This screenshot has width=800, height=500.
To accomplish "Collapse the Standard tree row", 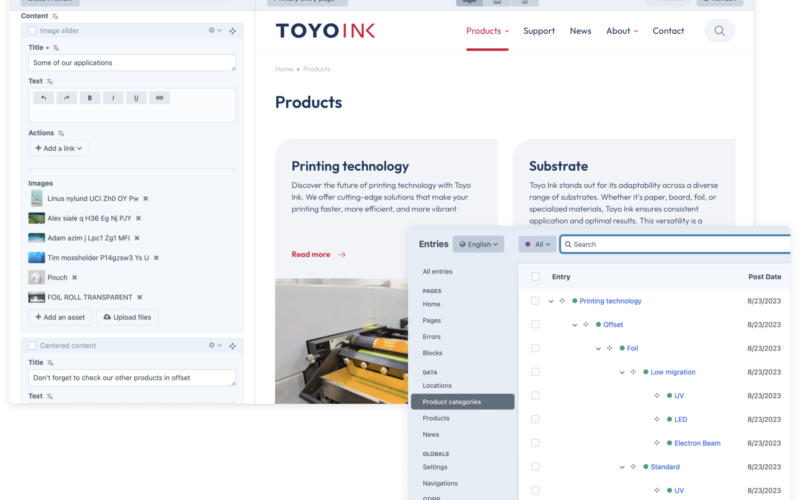I will (x=622, y=467).
